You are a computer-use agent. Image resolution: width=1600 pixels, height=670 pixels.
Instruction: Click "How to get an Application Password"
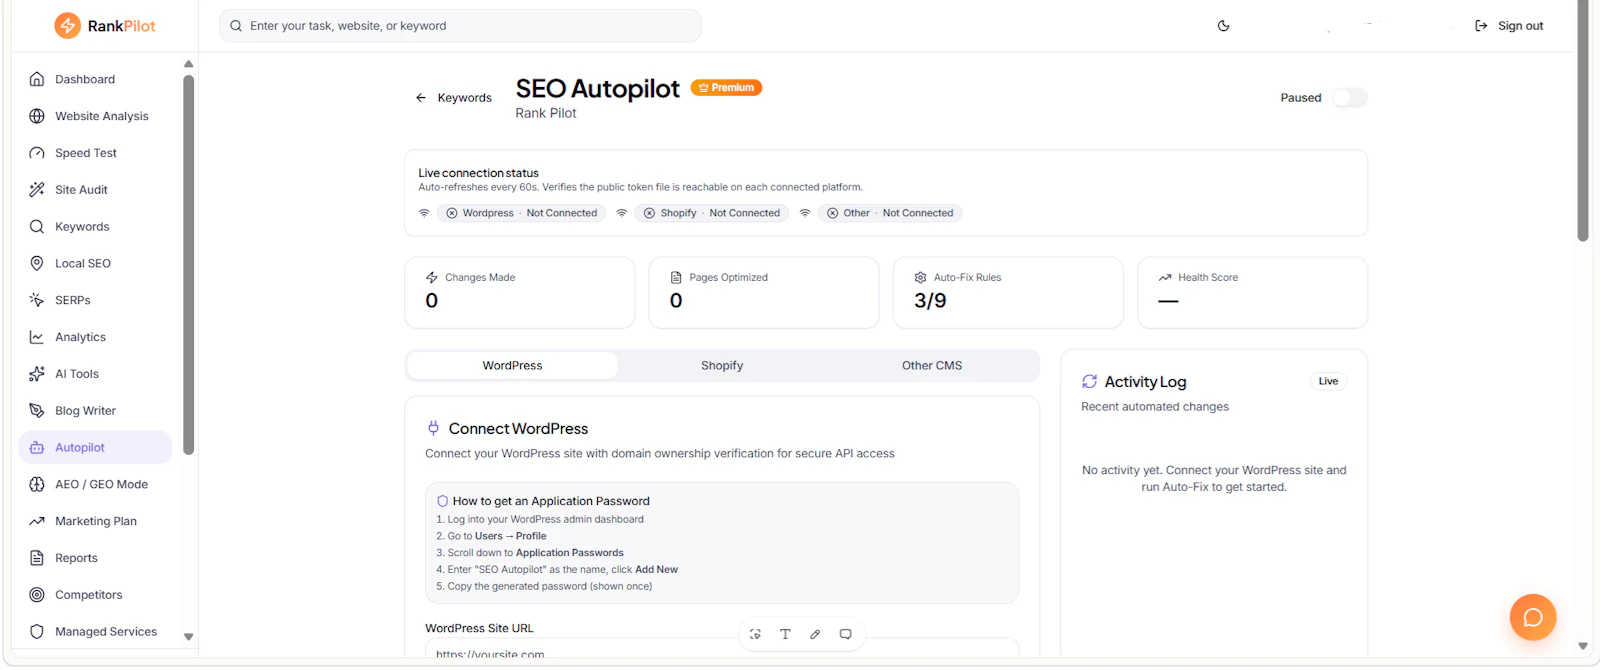click(x=551, y=501)
